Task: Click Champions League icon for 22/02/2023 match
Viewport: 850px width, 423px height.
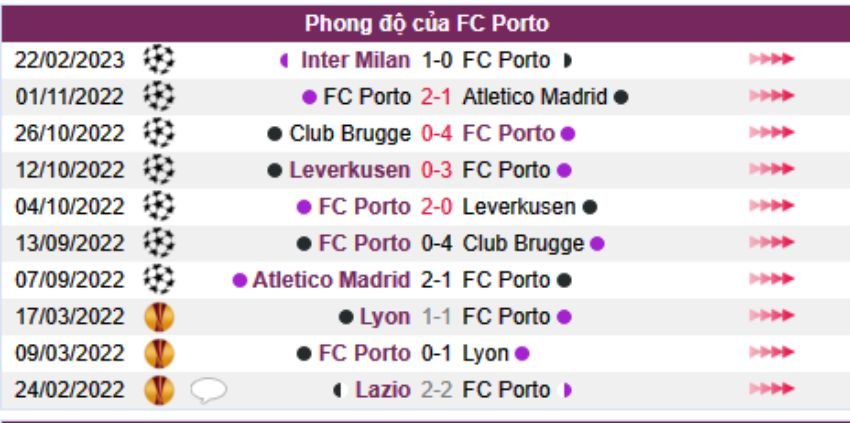Action: [x=158, y=60]
